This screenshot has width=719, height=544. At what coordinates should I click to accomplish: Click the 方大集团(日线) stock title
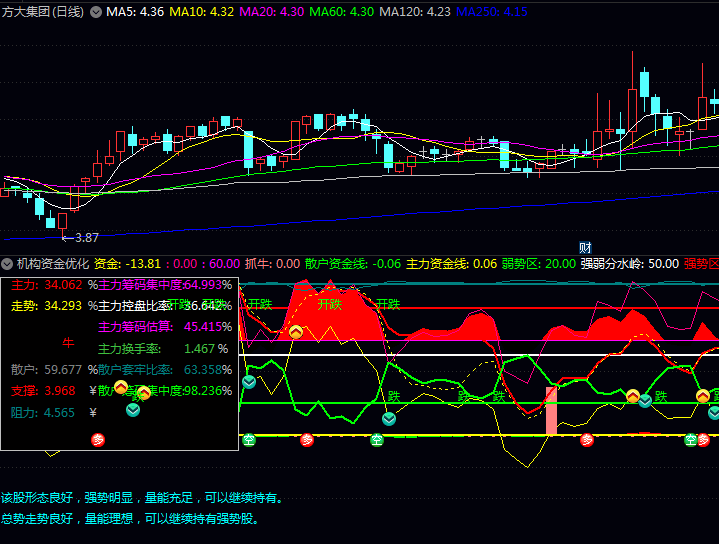pyautogui.click(x=42, y=12)
